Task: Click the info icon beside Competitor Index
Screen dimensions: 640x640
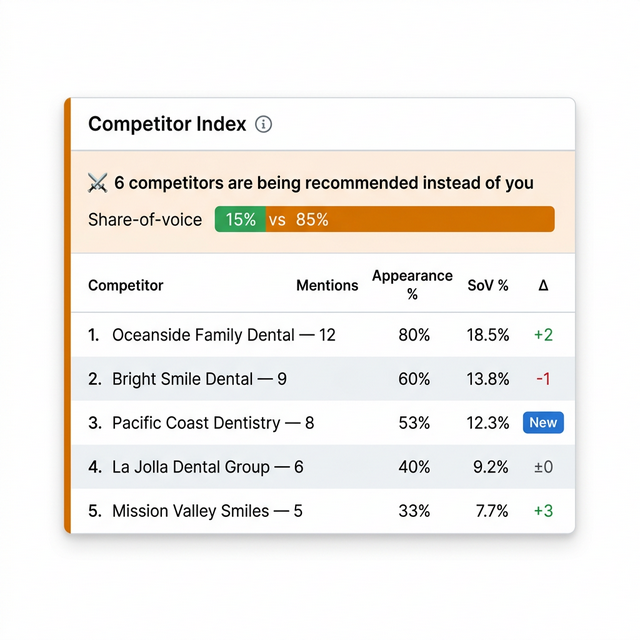Action: click(x=264, y=125)
